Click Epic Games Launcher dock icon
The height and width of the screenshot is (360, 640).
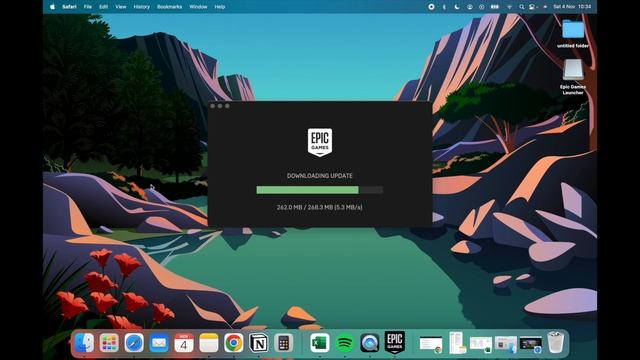[x=395, y=342]
